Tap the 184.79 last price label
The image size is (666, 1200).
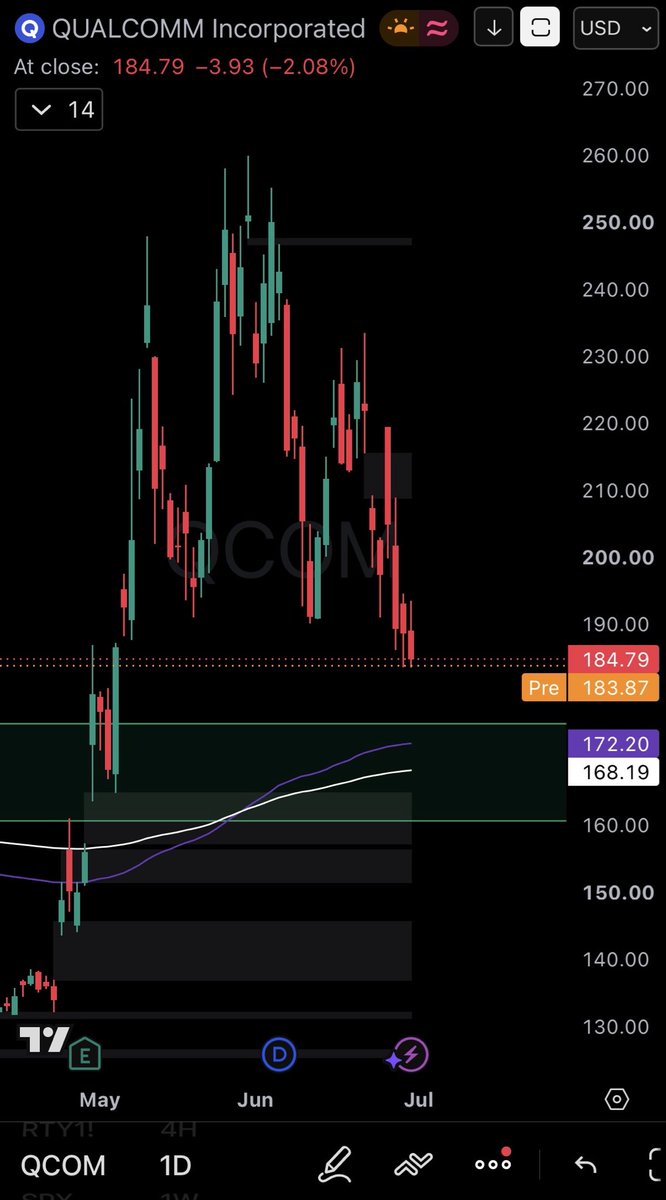pyautogui.click(x=613, y=660)
